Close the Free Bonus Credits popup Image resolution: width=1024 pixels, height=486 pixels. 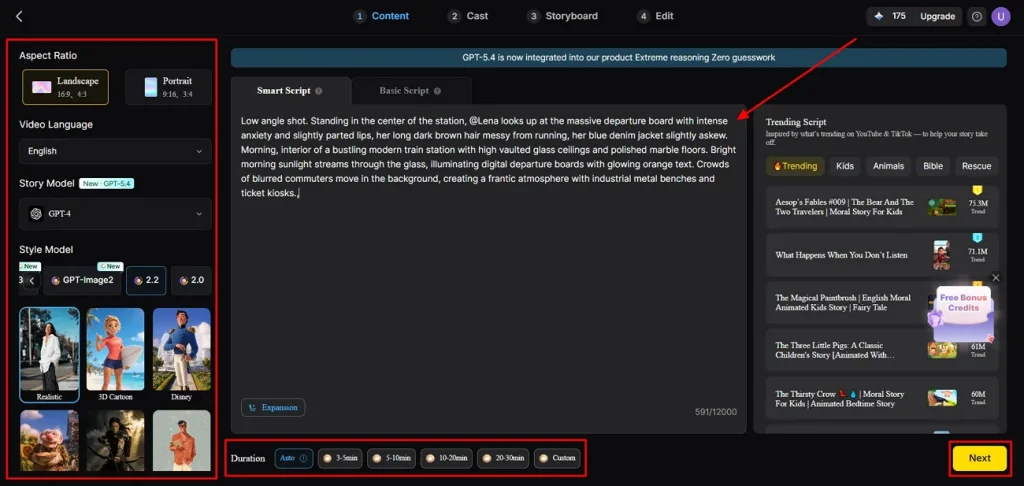pos(995,278)
